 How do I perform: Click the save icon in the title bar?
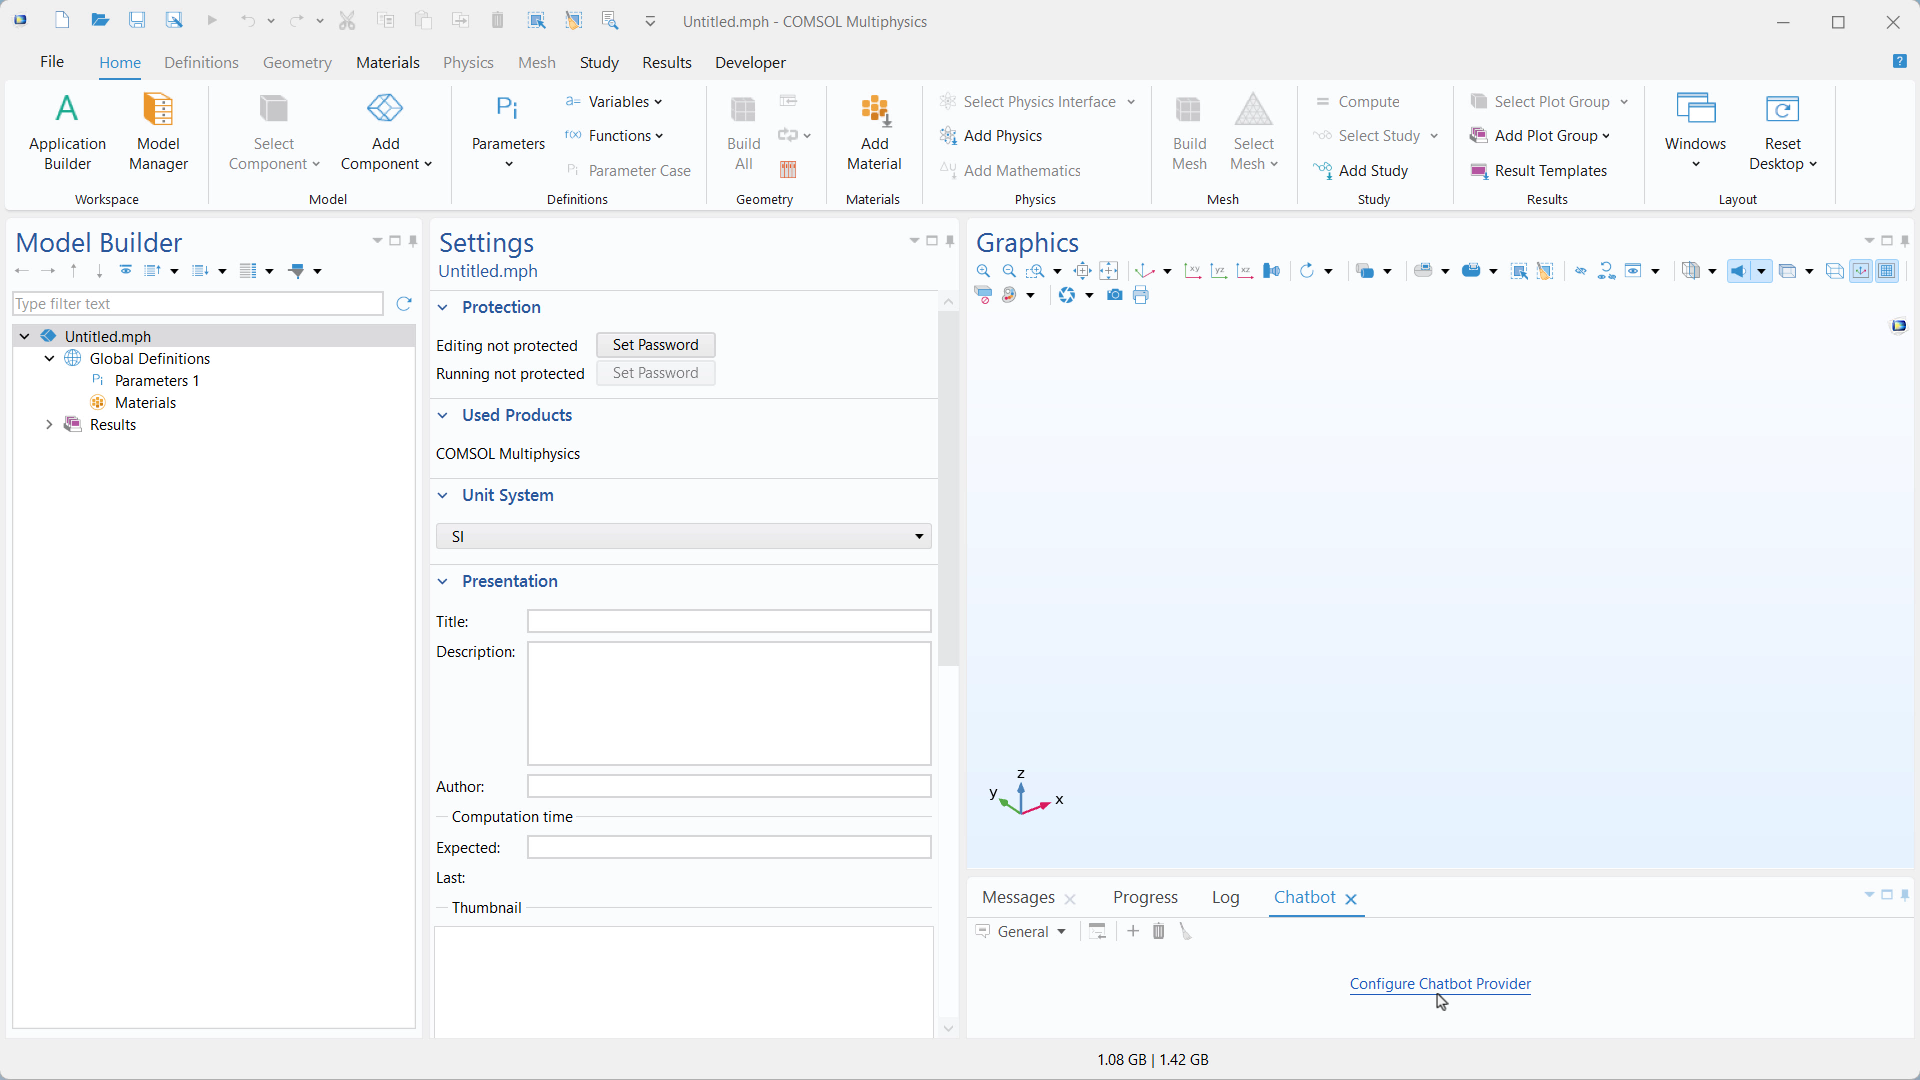[137, 21]
